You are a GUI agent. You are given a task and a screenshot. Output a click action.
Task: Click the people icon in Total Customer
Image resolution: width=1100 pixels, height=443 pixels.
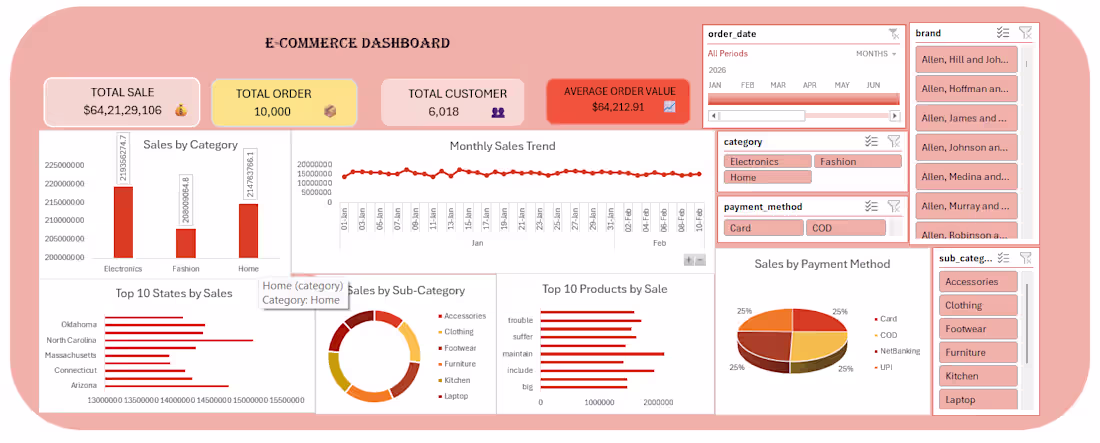[x=498, y=111]
